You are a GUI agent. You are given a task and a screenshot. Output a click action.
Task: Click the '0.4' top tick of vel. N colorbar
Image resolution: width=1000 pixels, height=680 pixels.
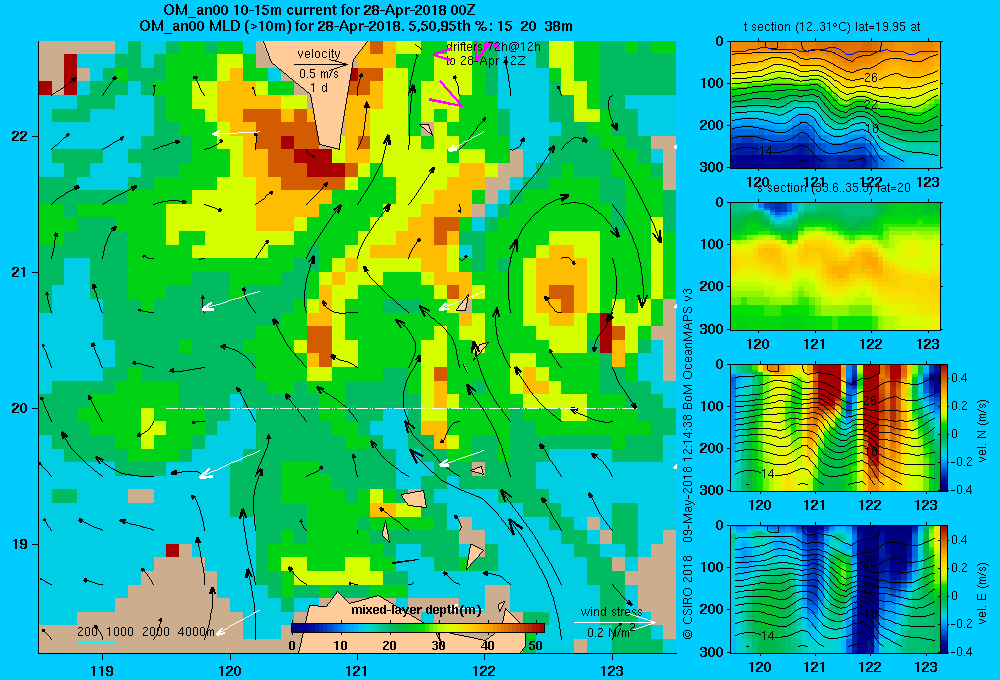point(959,378)
